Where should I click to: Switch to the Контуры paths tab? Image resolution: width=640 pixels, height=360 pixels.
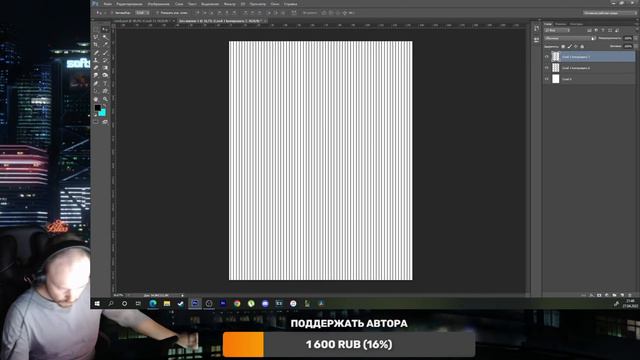[x=576, y=24]
